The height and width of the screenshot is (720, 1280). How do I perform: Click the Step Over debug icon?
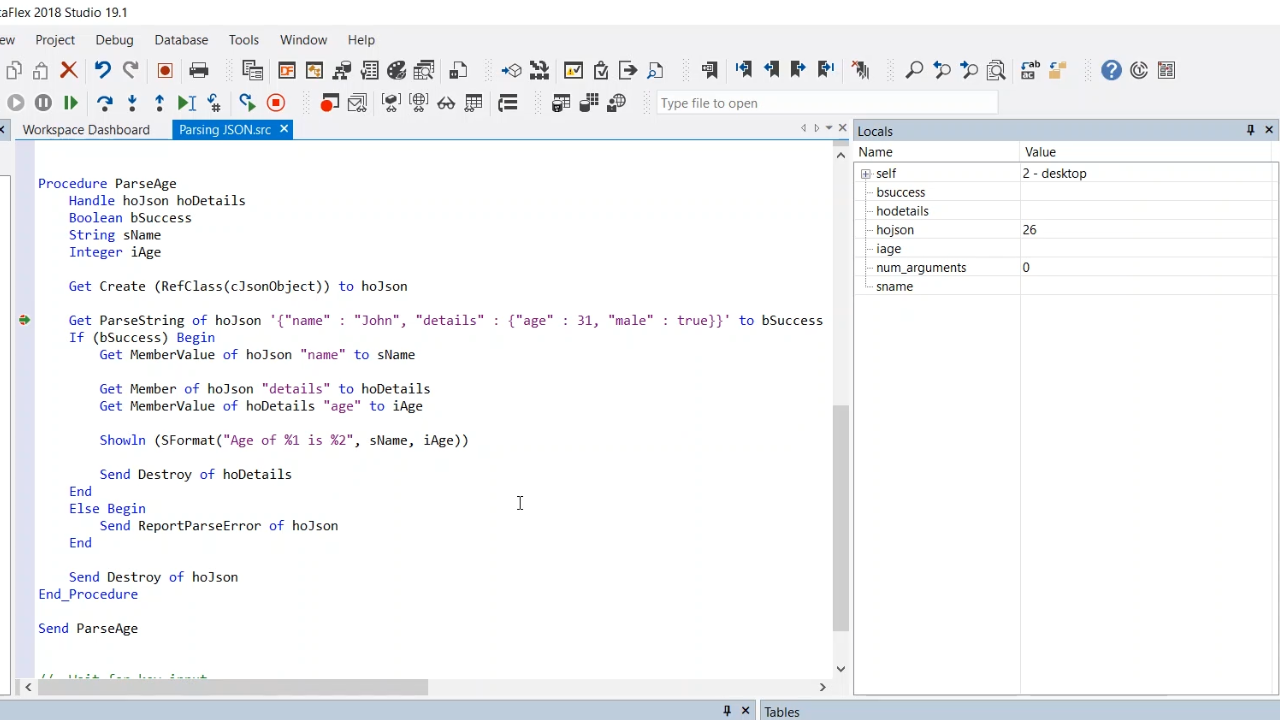point(104,103)
